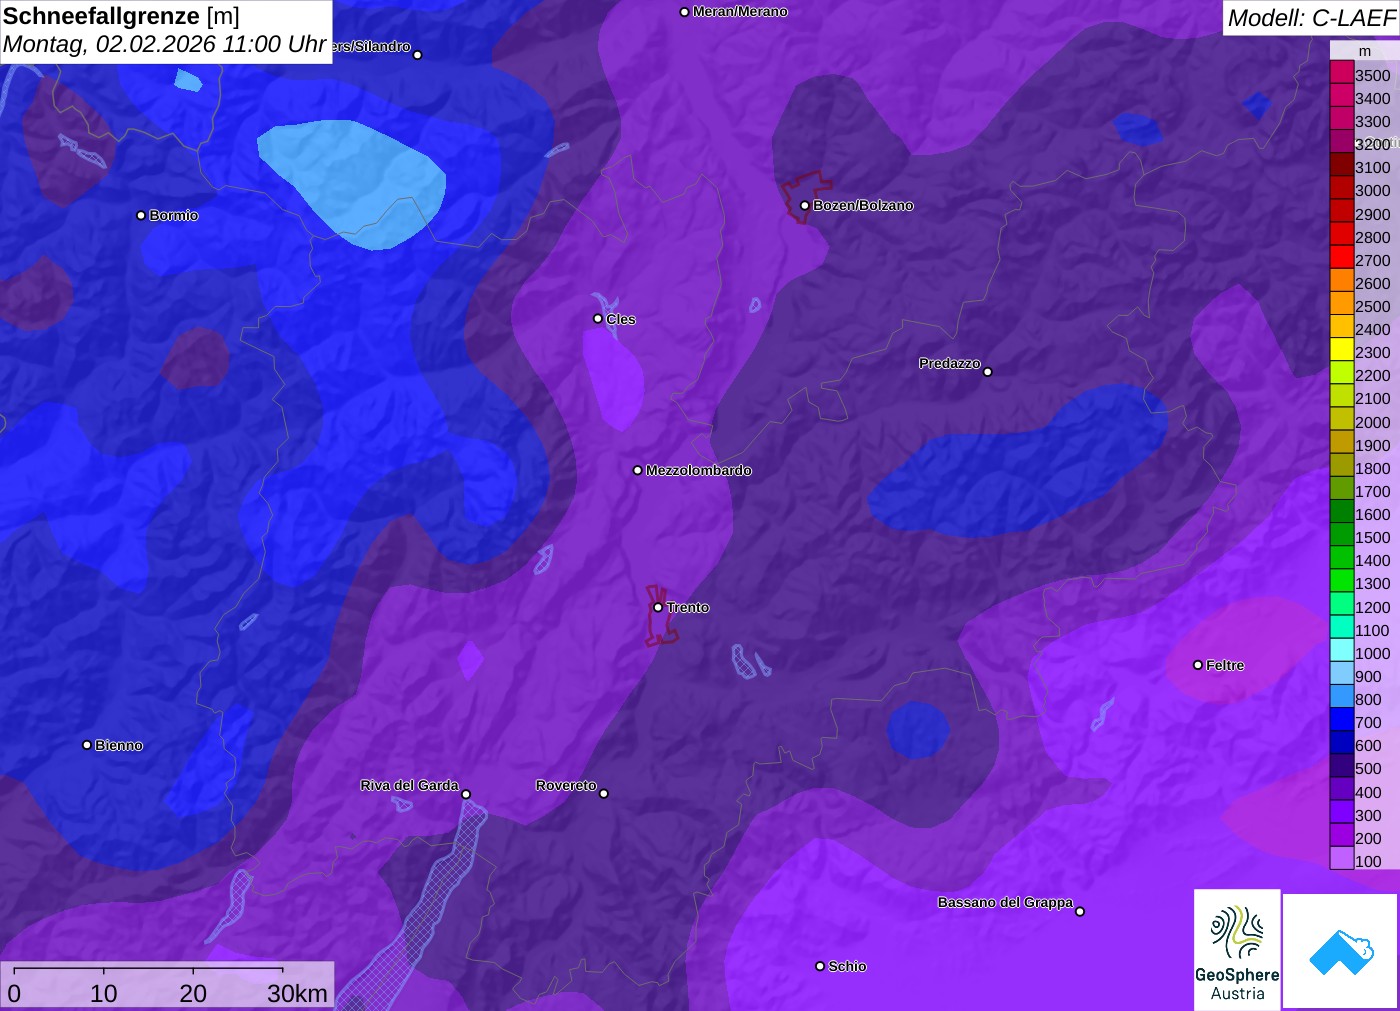Click the Mezzolombardo town label
1400x1011 pixels.
point(698,470)
